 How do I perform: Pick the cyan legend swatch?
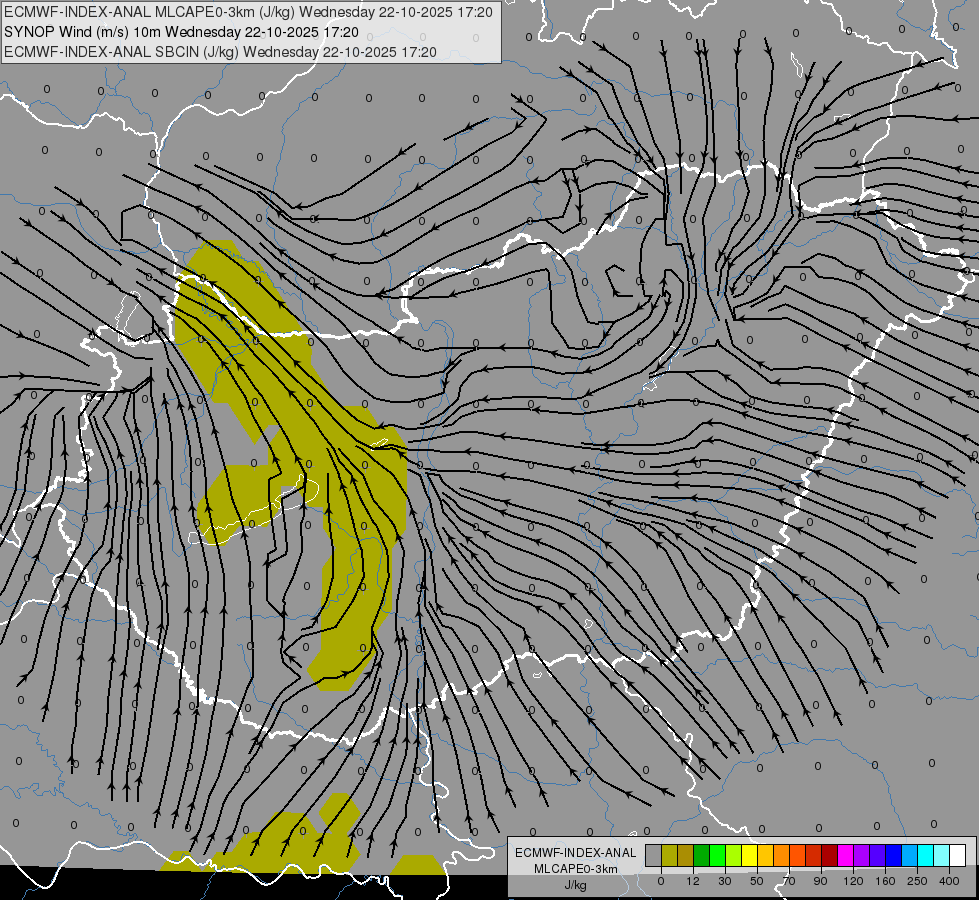[x=926, y=855]
